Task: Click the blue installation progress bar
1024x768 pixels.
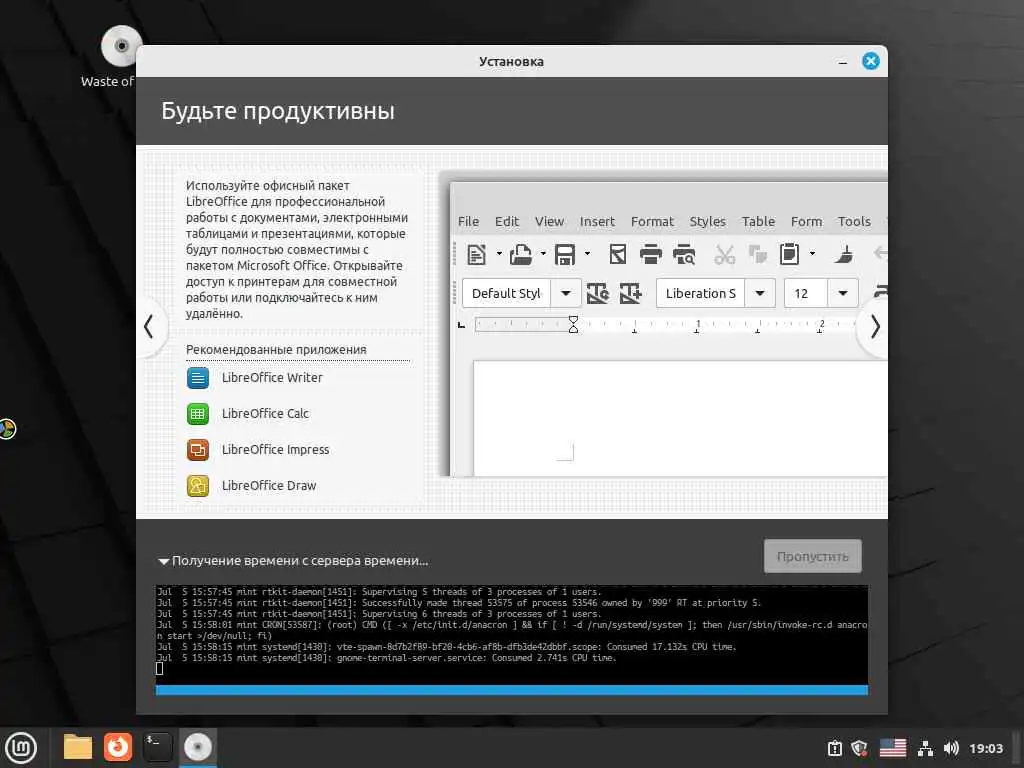Action: click(x=511, y=690)
